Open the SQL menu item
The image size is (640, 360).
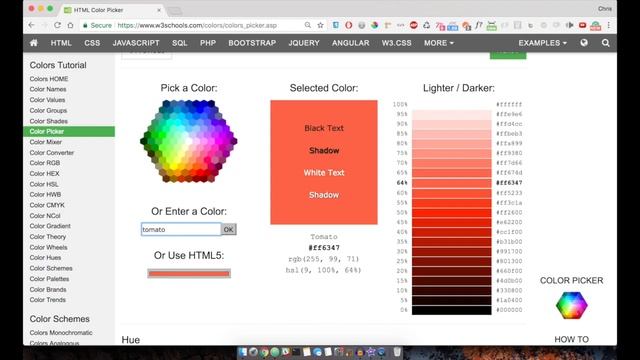click(x=180, y=43)
